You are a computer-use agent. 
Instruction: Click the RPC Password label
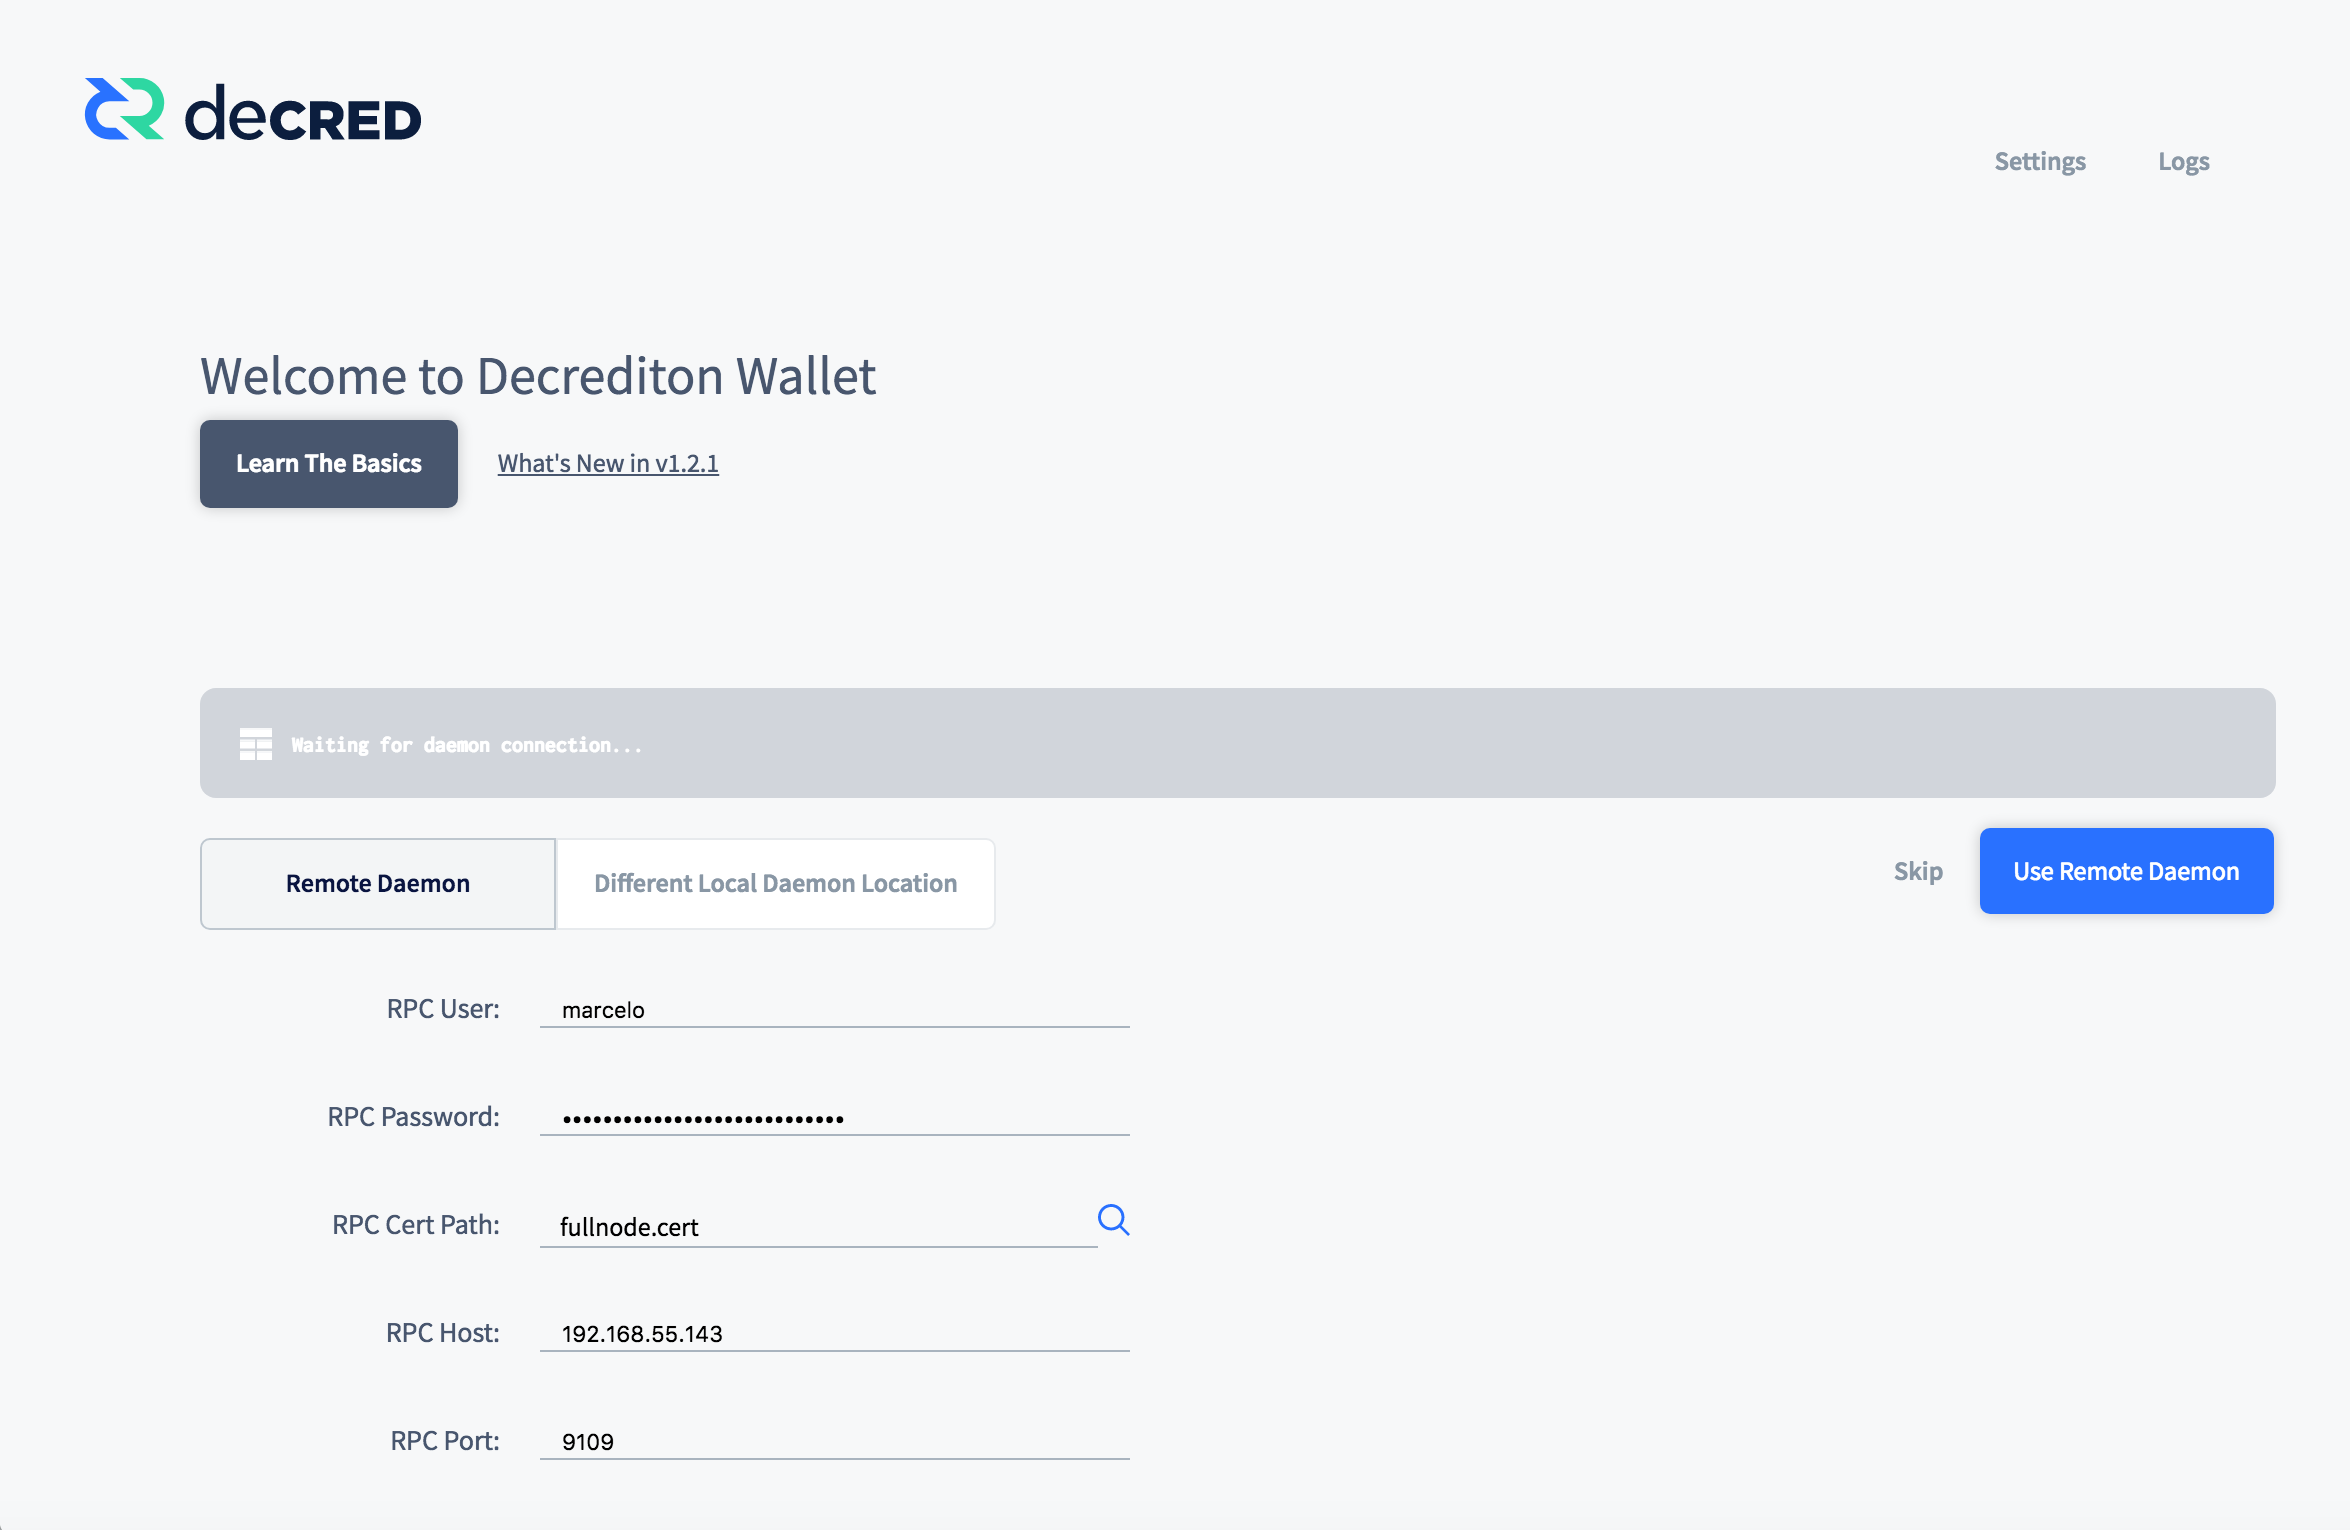click(x=414, y=1117)
